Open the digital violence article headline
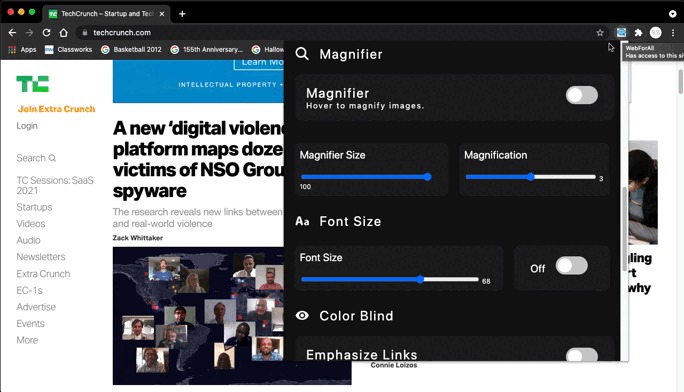684x392 pixels. (198, 159)
